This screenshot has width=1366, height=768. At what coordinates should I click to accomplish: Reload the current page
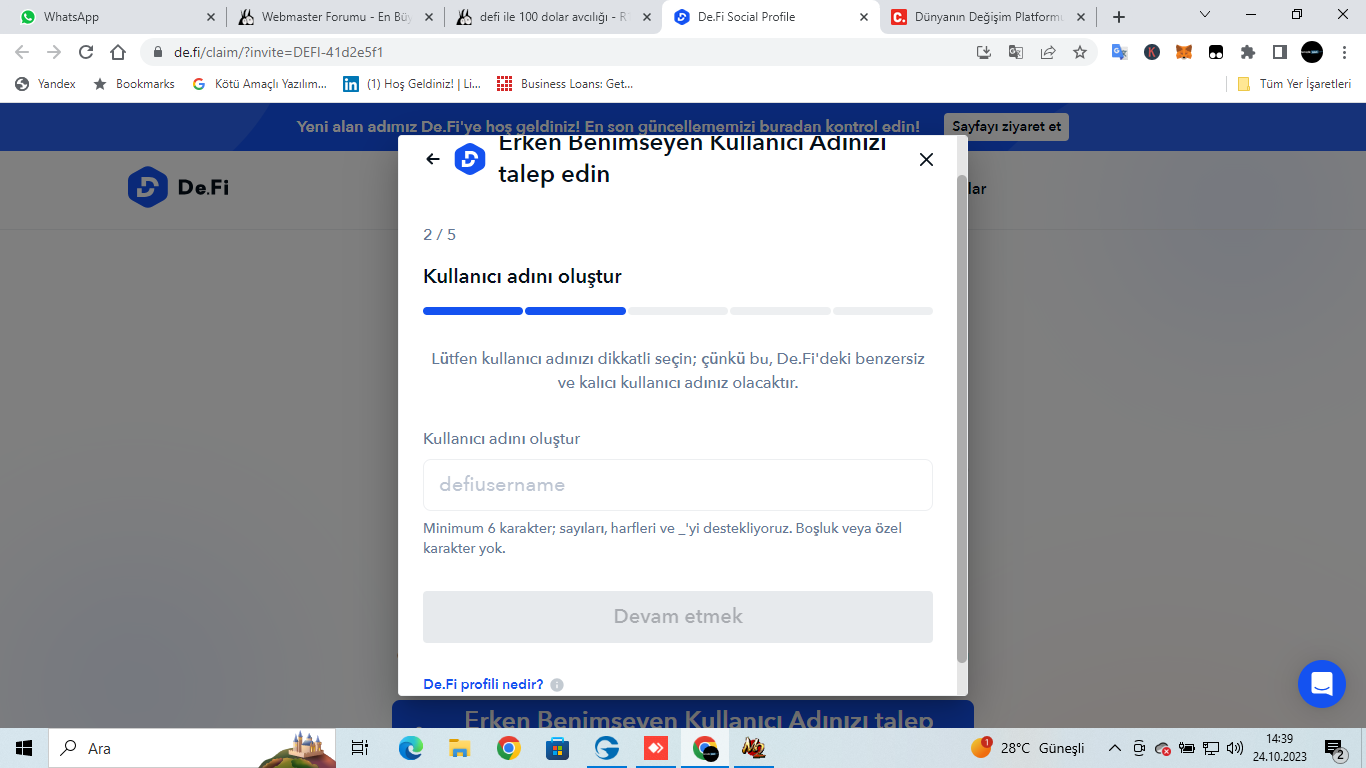86,52
